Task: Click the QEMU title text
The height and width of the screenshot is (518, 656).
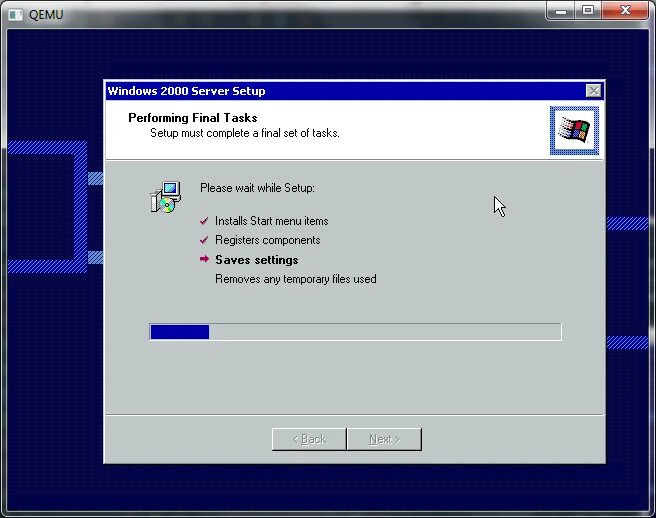Action: coord(46,15)
